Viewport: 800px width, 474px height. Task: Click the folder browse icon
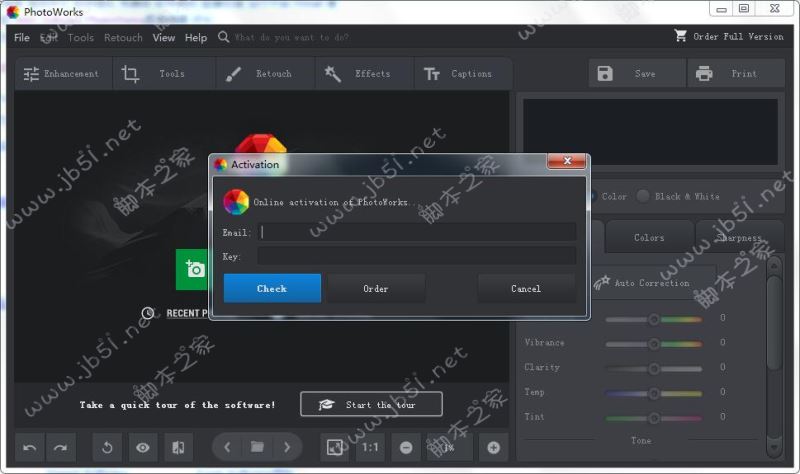[x=257, y=447]
